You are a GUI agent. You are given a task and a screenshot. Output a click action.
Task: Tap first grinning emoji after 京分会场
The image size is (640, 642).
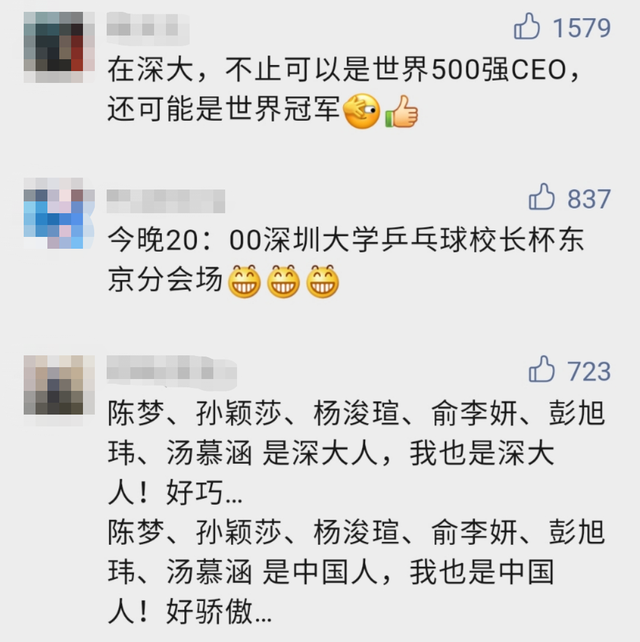pyautogui.click(x=244, y=282)
